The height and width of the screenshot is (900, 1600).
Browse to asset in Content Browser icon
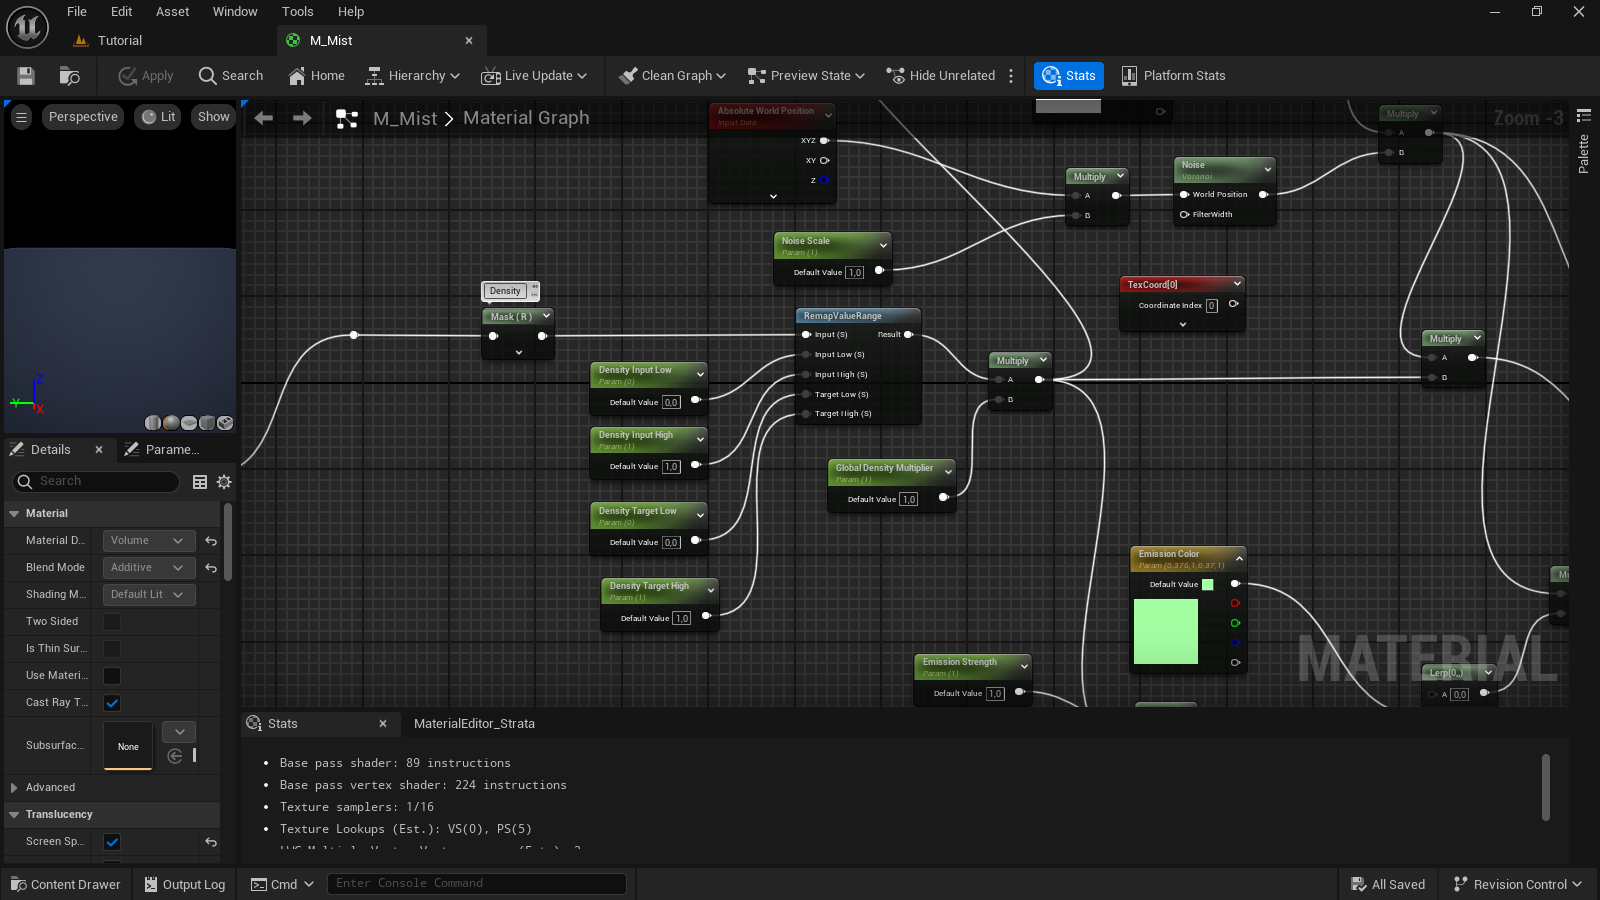[69, 76]
